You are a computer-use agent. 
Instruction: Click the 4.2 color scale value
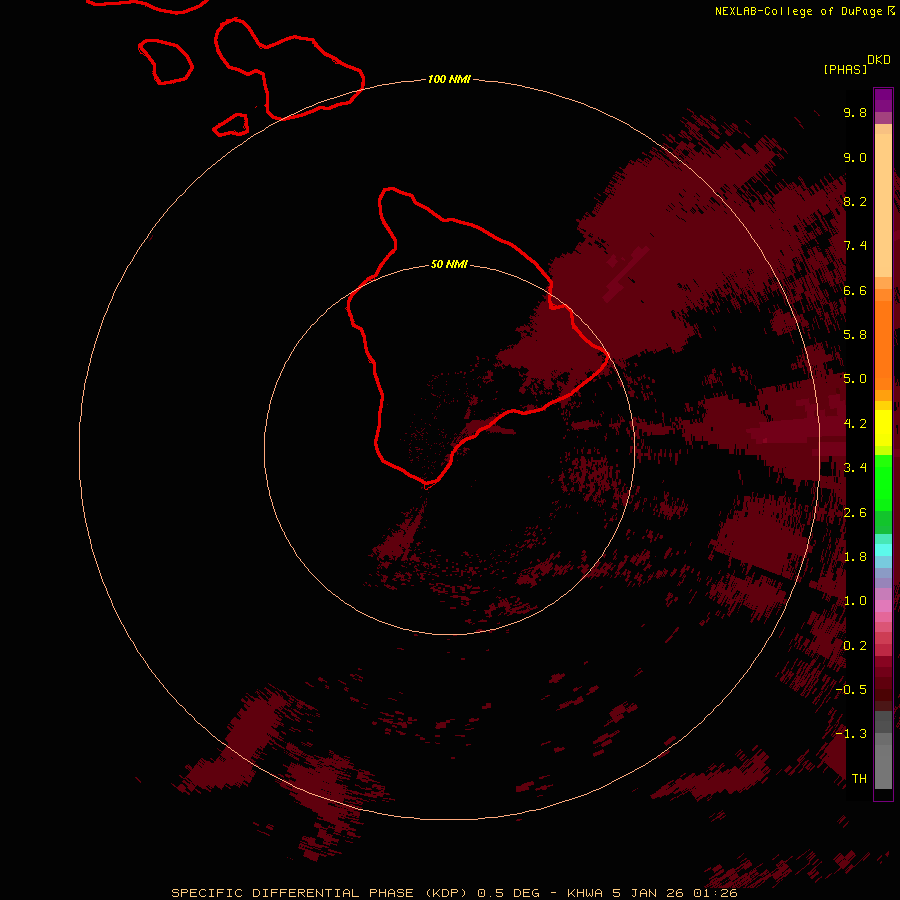855,424
